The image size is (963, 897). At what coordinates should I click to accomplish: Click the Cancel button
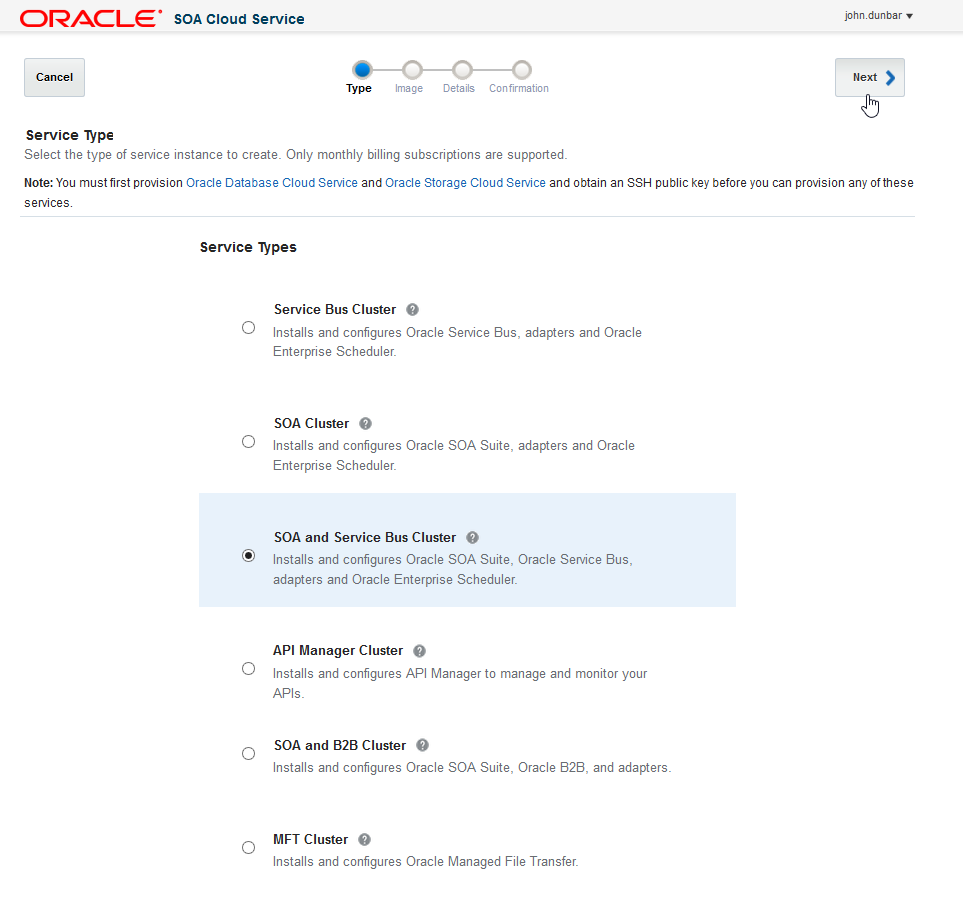point(54,77)
